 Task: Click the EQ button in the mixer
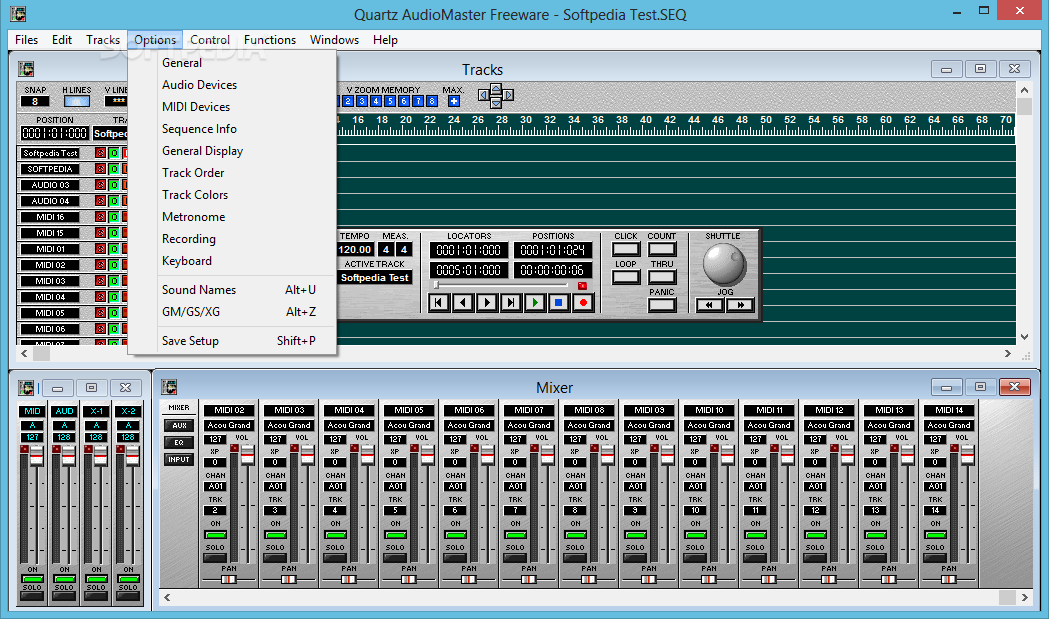tap(179, 442)
